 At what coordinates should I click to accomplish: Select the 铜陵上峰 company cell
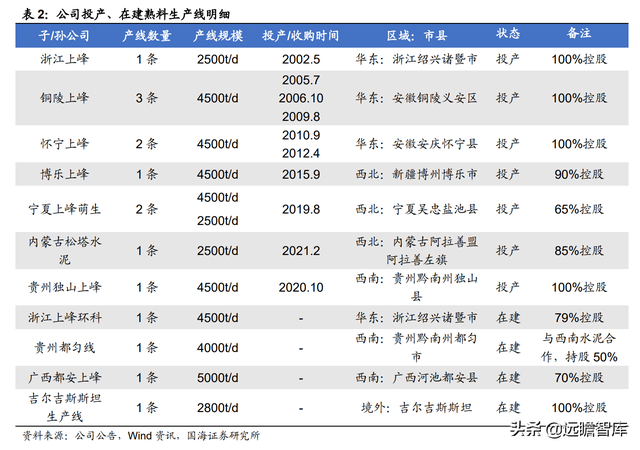(64, 98)
